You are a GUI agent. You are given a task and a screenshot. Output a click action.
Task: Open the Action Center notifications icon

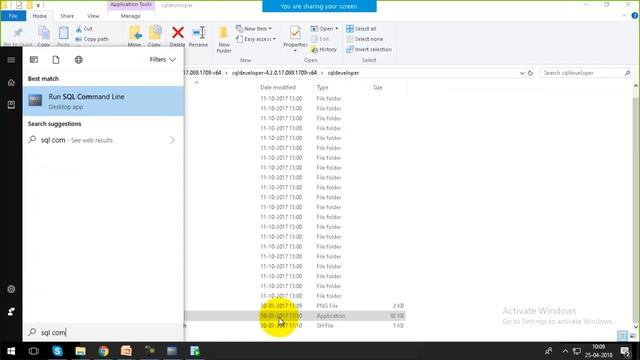click(x=625, y=351)
